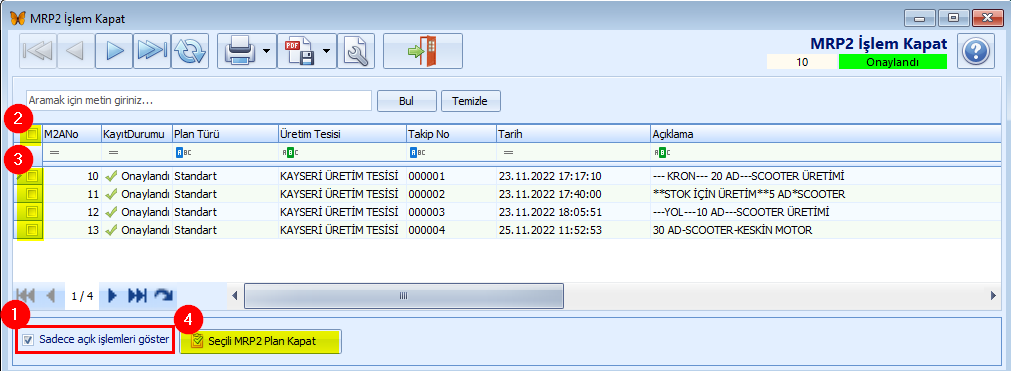The image size is (1011, 371).
Task: Sort by Plan Türü column header
Action: click(x=225, y=134)
